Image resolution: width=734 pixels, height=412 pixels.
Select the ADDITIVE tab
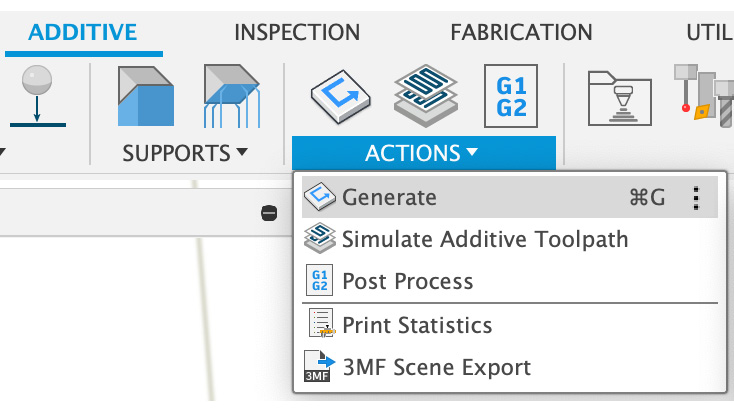(x=83, y=33)
